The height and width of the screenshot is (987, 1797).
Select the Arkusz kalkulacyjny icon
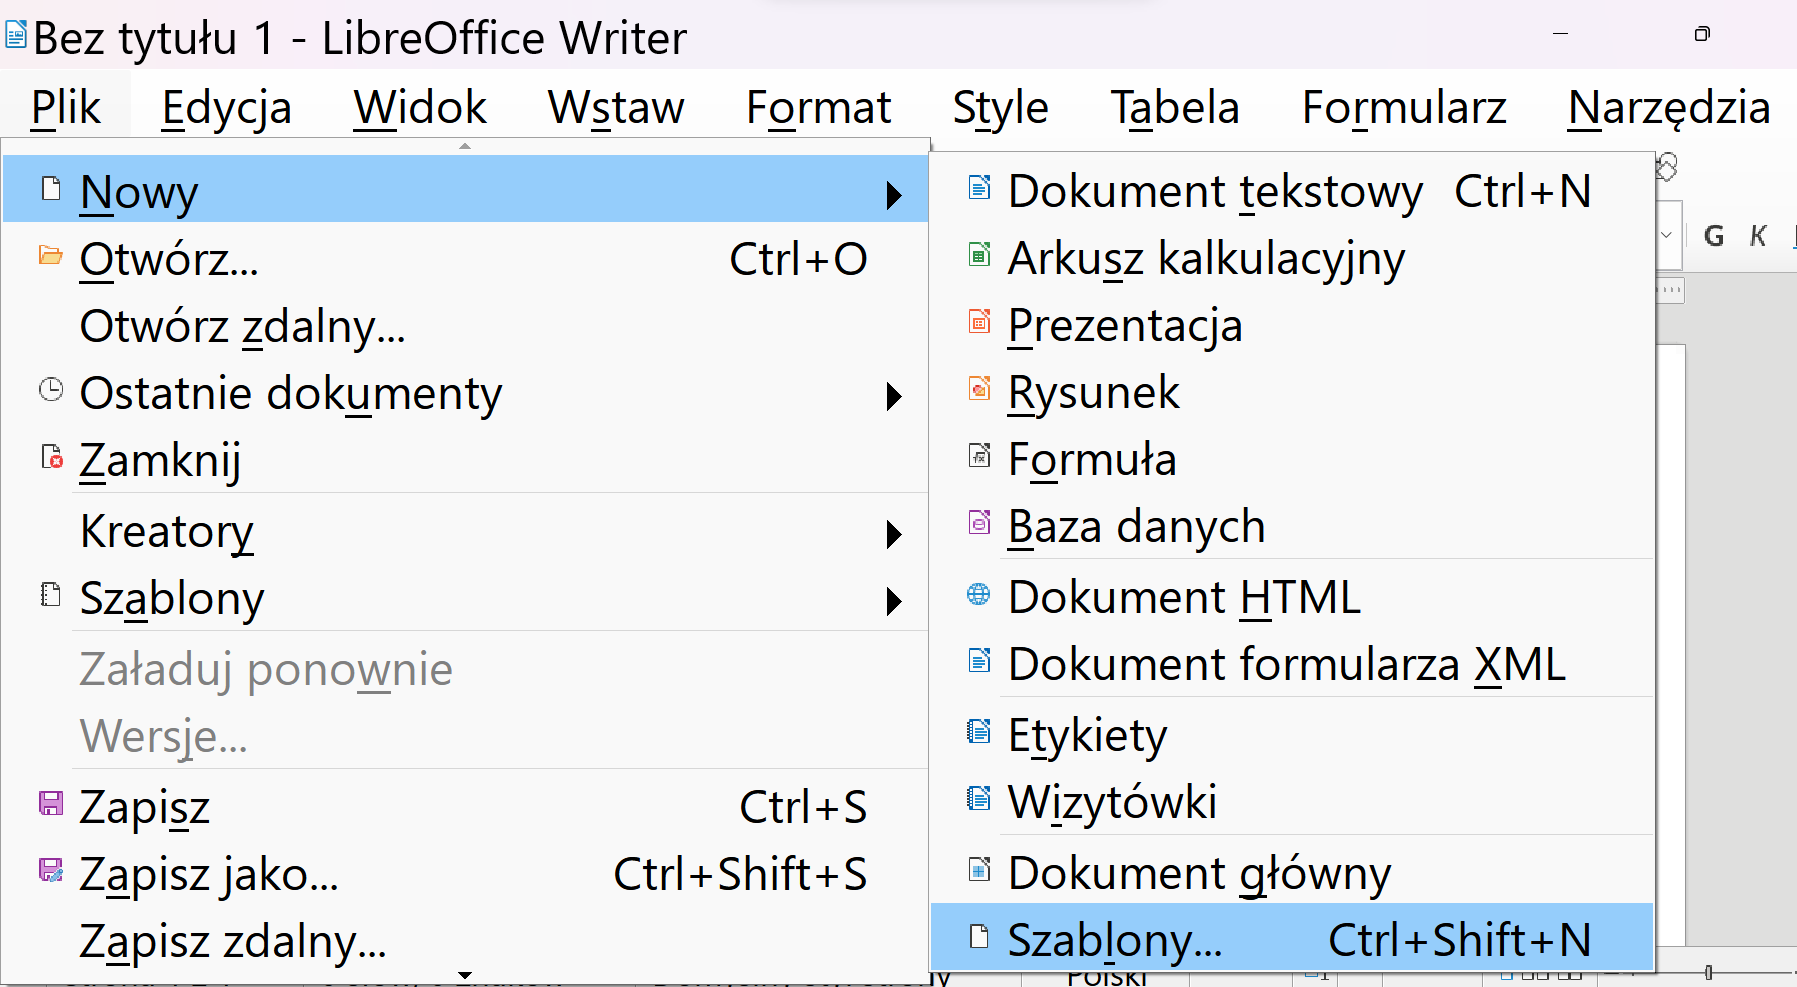(980, 254)
